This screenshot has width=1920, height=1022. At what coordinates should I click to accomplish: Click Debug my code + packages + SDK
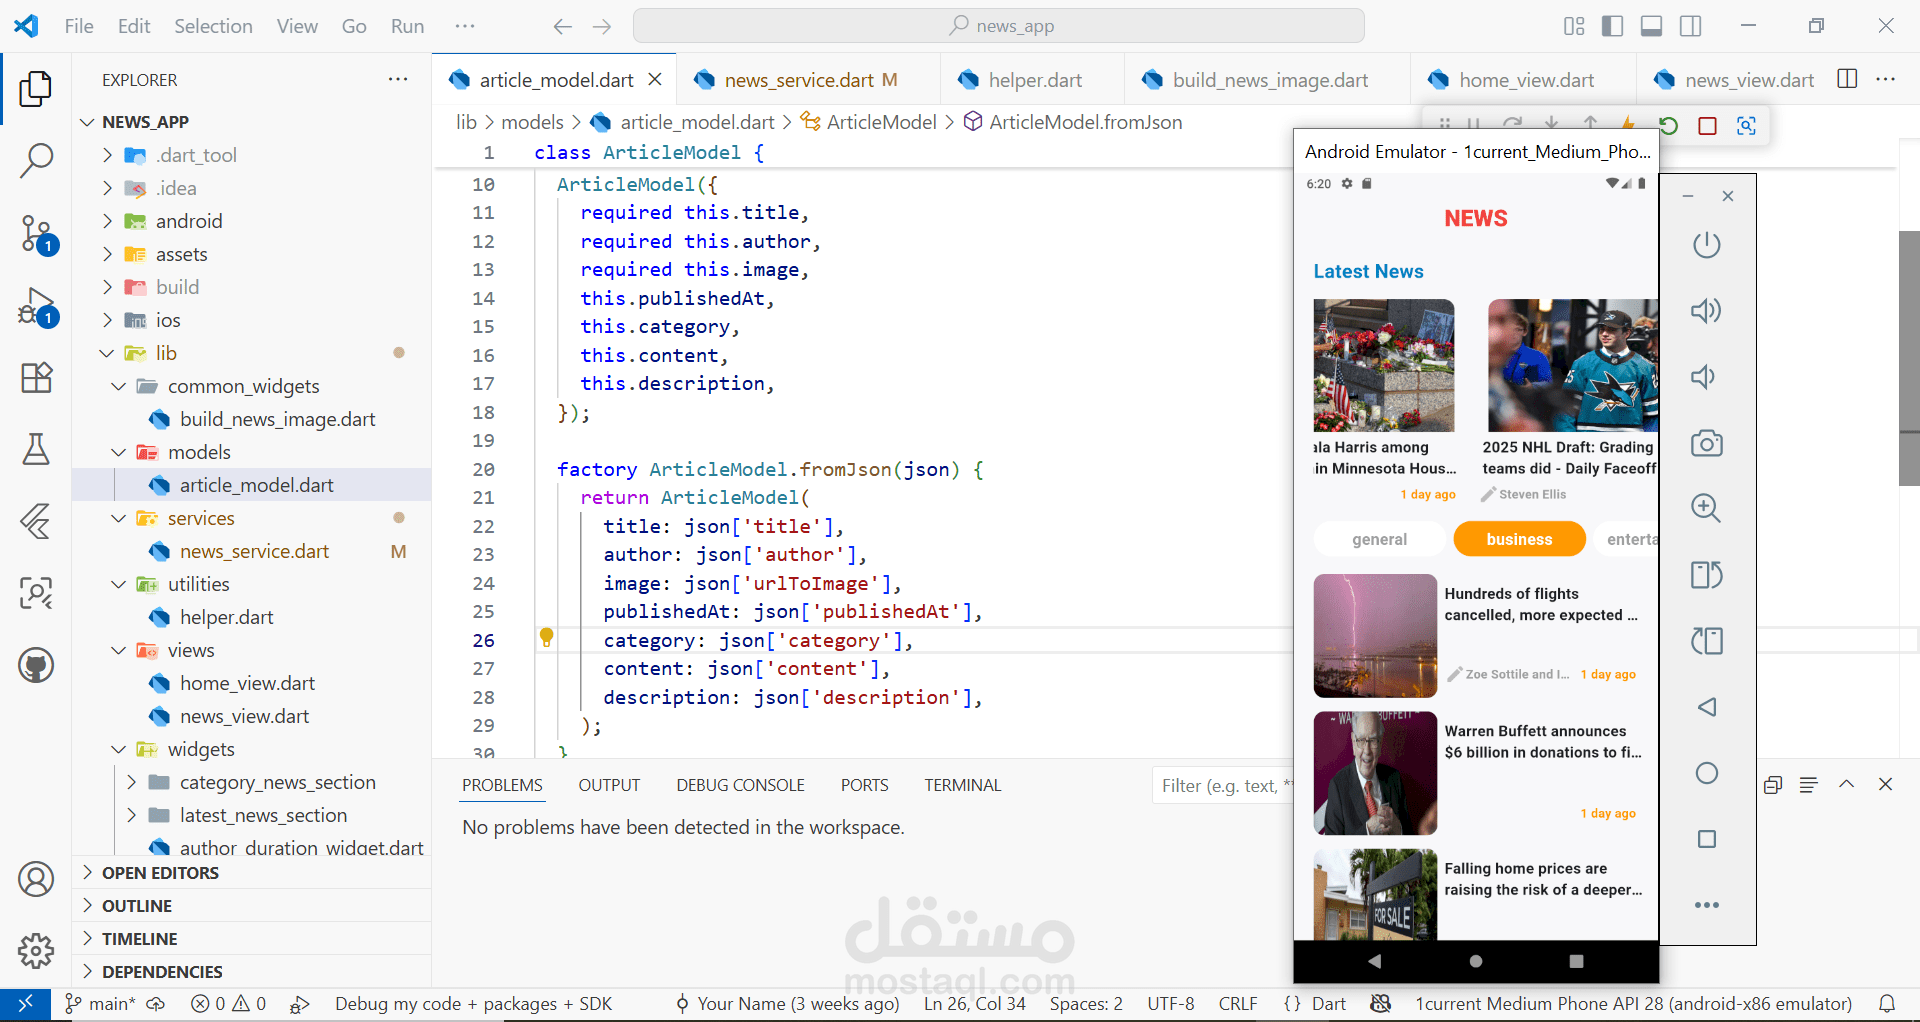[473, 1003]
